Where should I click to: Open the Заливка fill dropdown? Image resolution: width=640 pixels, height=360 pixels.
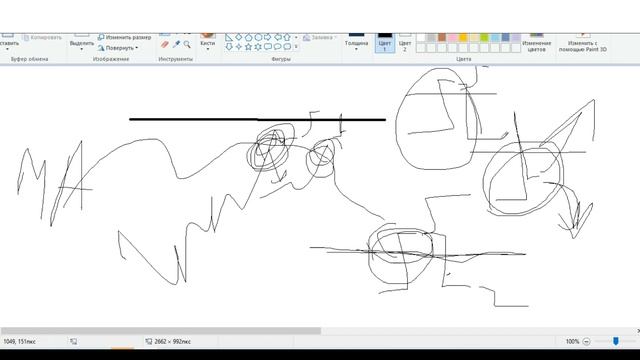click(320, 38)
